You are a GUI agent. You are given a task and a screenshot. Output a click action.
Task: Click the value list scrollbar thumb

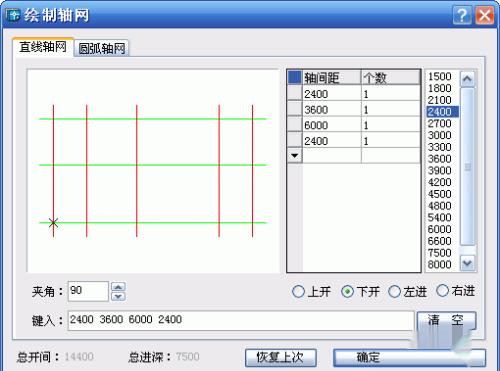467,167
